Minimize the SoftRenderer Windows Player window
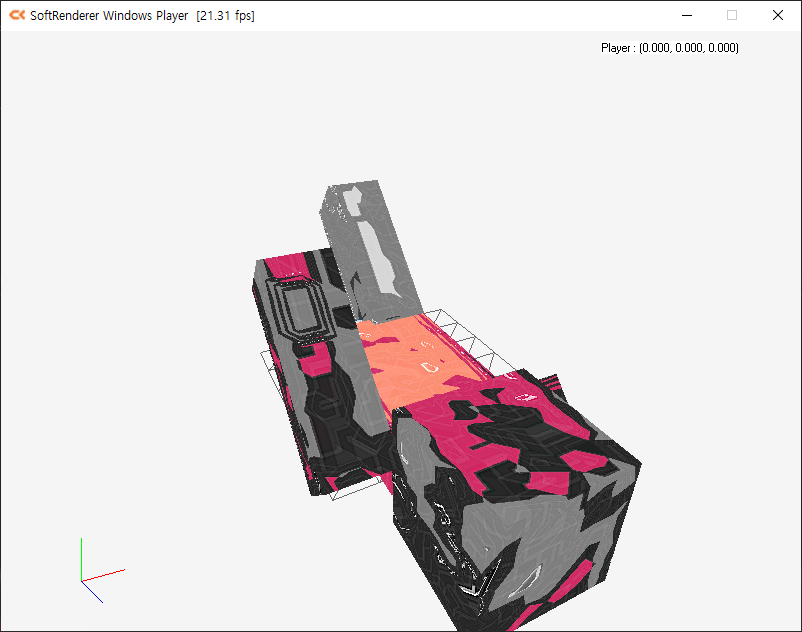This screenshot has width=802, height=632. click(686, 15)
